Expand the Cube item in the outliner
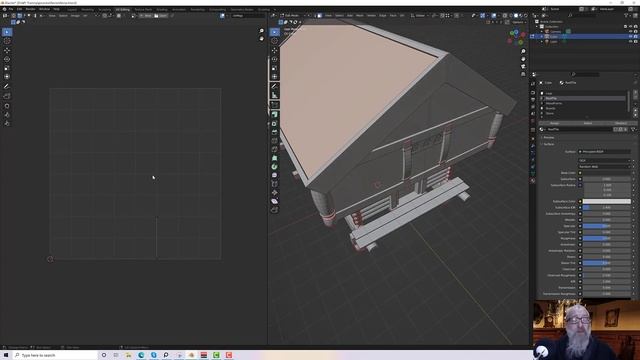 (542, 36)
